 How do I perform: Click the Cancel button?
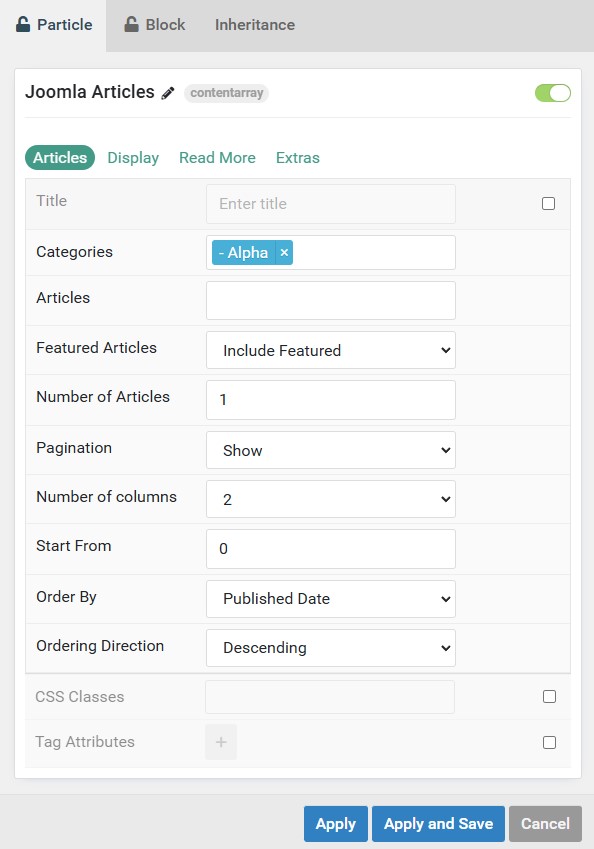pos(545,824)
